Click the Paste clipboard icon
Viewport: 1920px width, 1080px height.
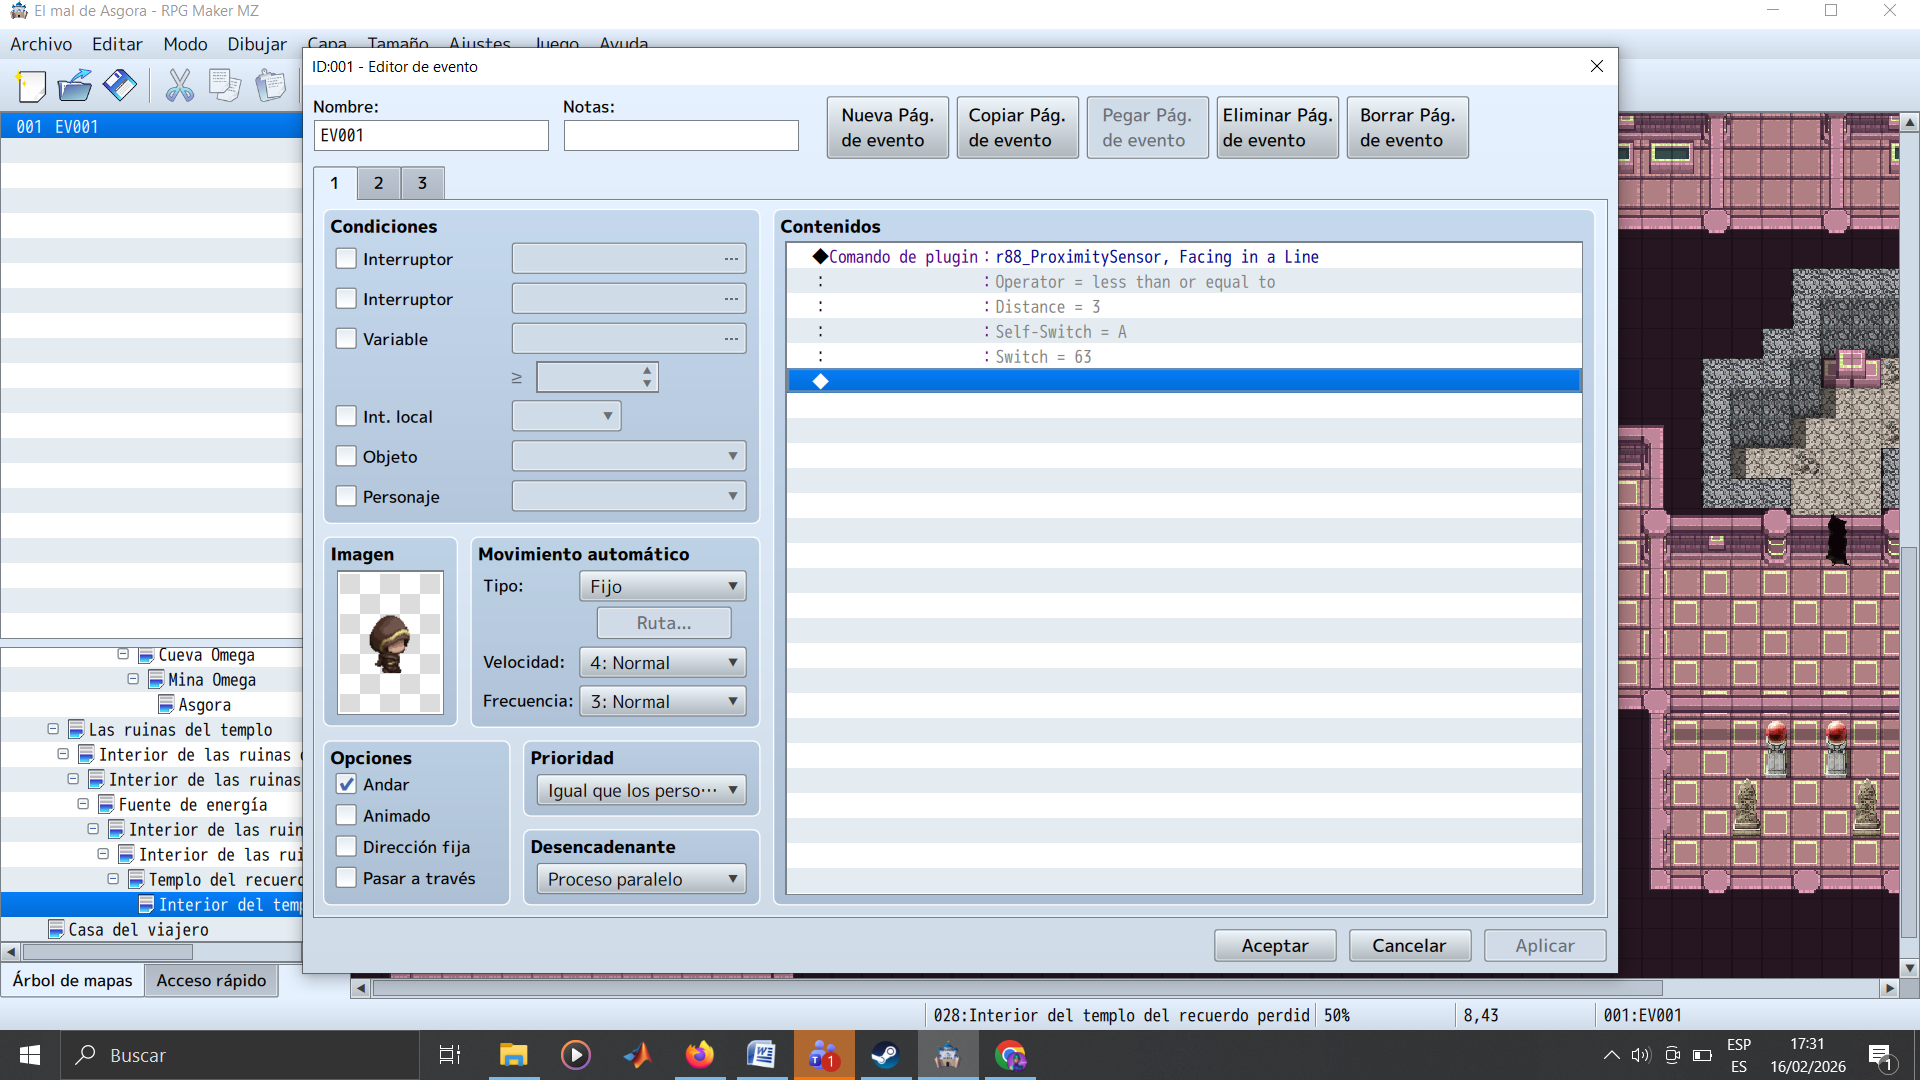[269, 86]
